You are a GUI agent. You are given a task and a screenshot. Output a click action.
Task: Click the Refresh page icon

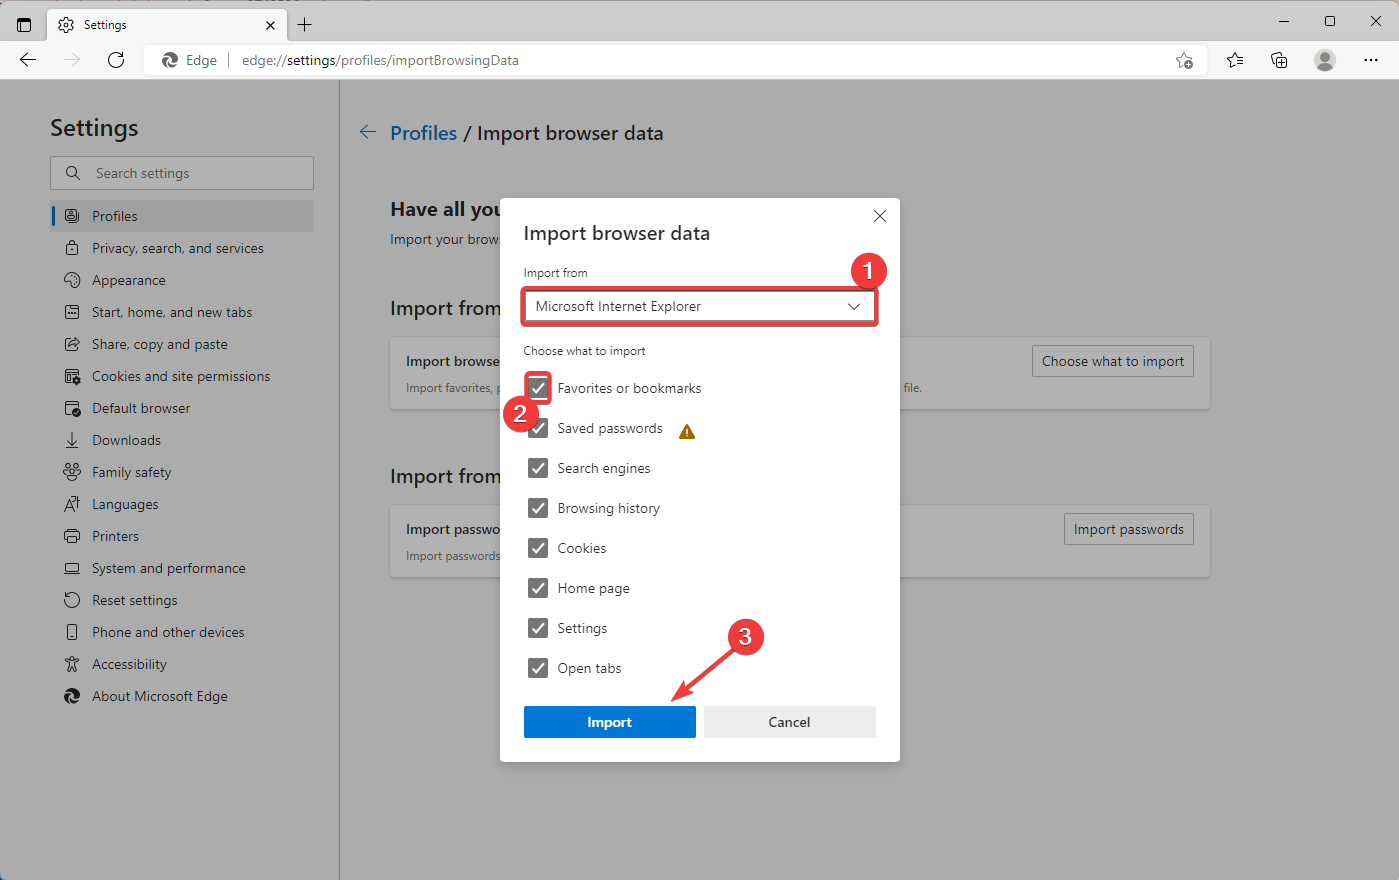116,60
